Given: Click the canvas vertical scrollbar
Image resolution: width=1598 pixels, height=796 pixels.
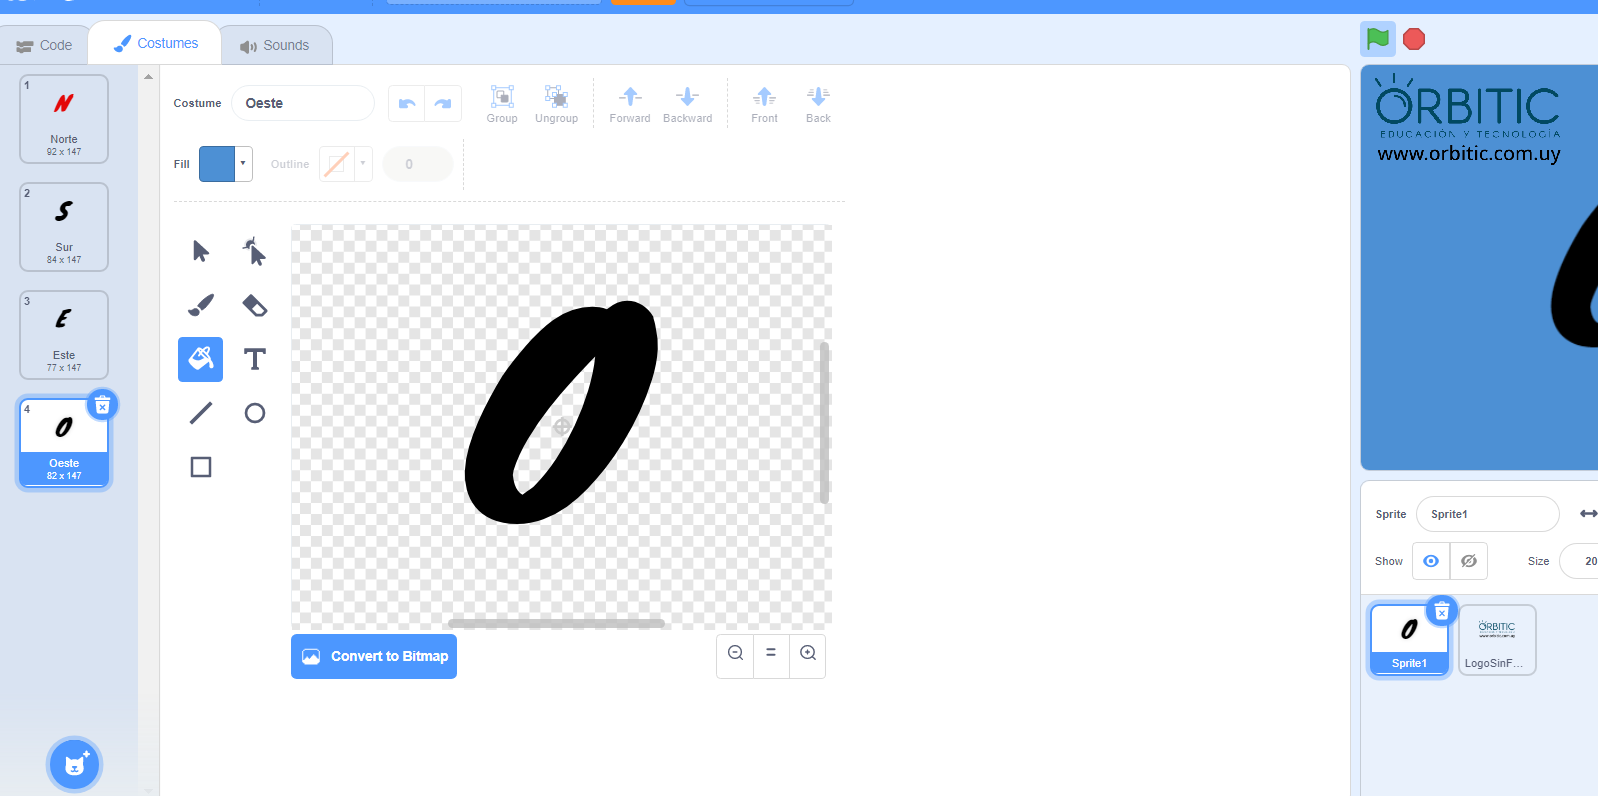Looking at the screenshot, I should click(824, 422).
